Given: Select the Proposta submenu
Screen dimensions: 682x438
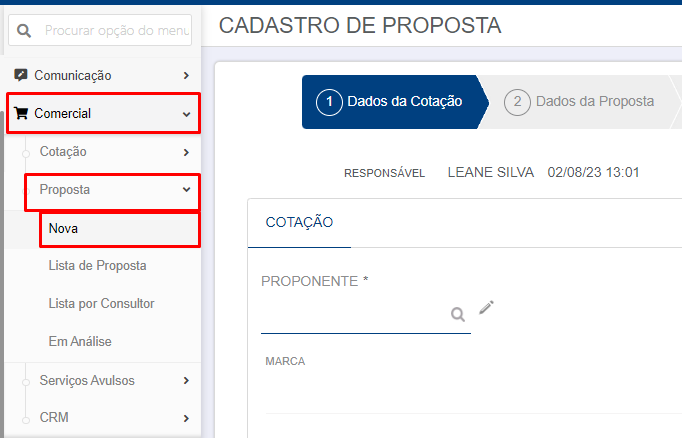Looking at the screenshot, I should point(112,192).
